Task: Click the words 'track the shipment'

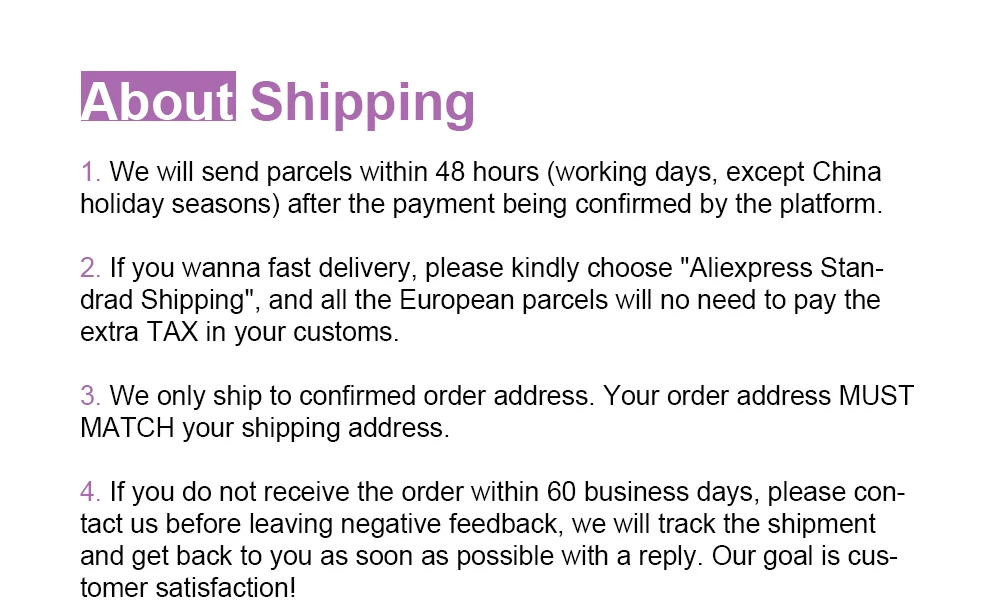Action: point(769,524)
